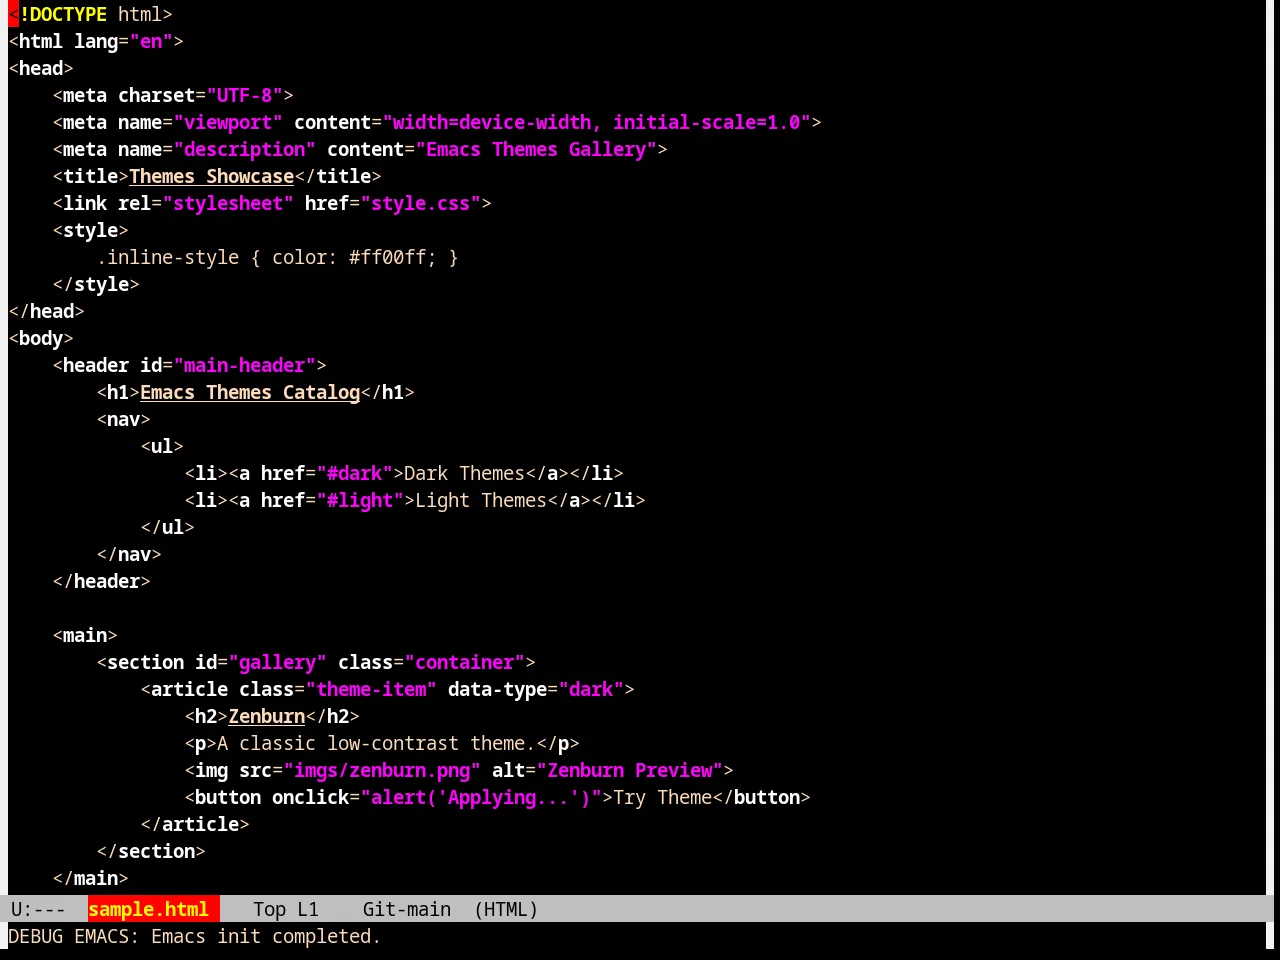Screen dimensions: 1280x960
Task: Click the closing </main> tag
Action: [90, 878]
